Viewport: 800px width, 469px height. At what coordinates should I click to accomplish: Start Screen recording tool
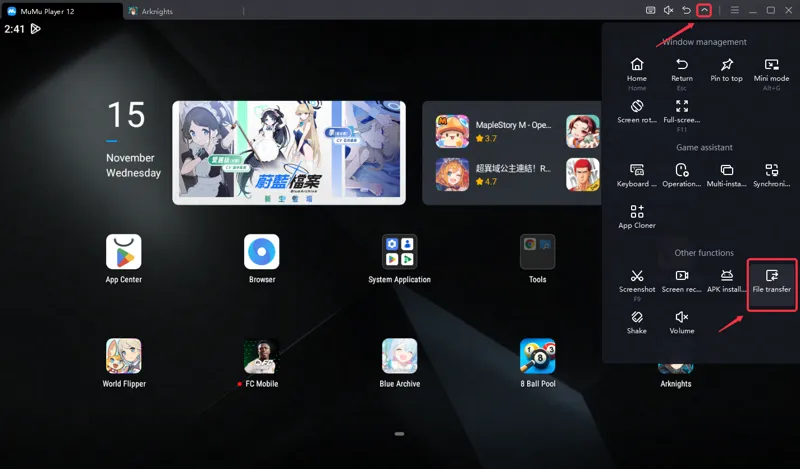[x=682, y=276]
